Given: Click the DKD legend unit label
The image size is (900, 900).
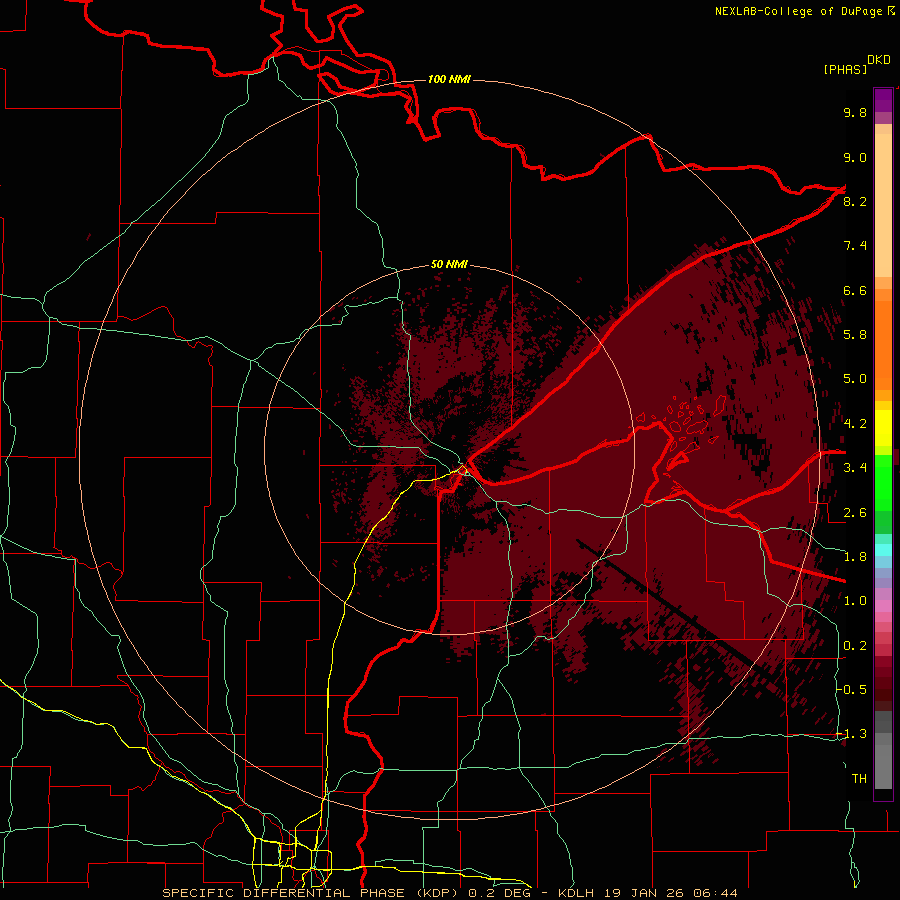Looking at the screenshot, I should click(x=879, y=60).
